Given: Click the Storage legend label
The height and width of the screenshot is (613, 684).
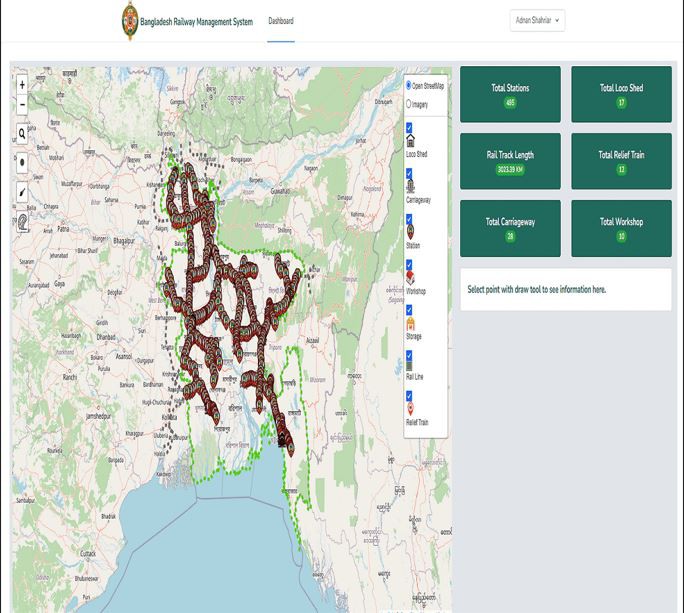Looking at the screenshot, I should (x=414, y=336).
